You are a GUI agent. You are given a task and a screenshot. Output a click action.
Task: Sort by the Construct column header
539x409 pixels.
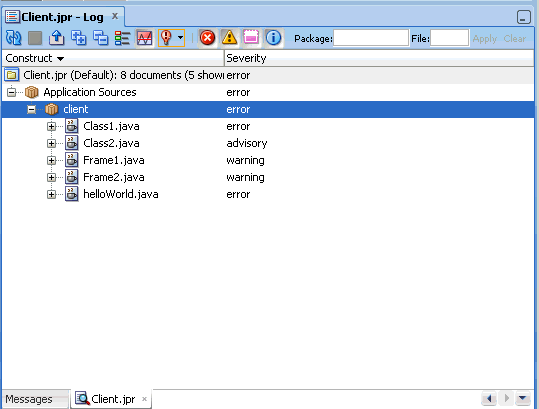click(x=113, y=58)
